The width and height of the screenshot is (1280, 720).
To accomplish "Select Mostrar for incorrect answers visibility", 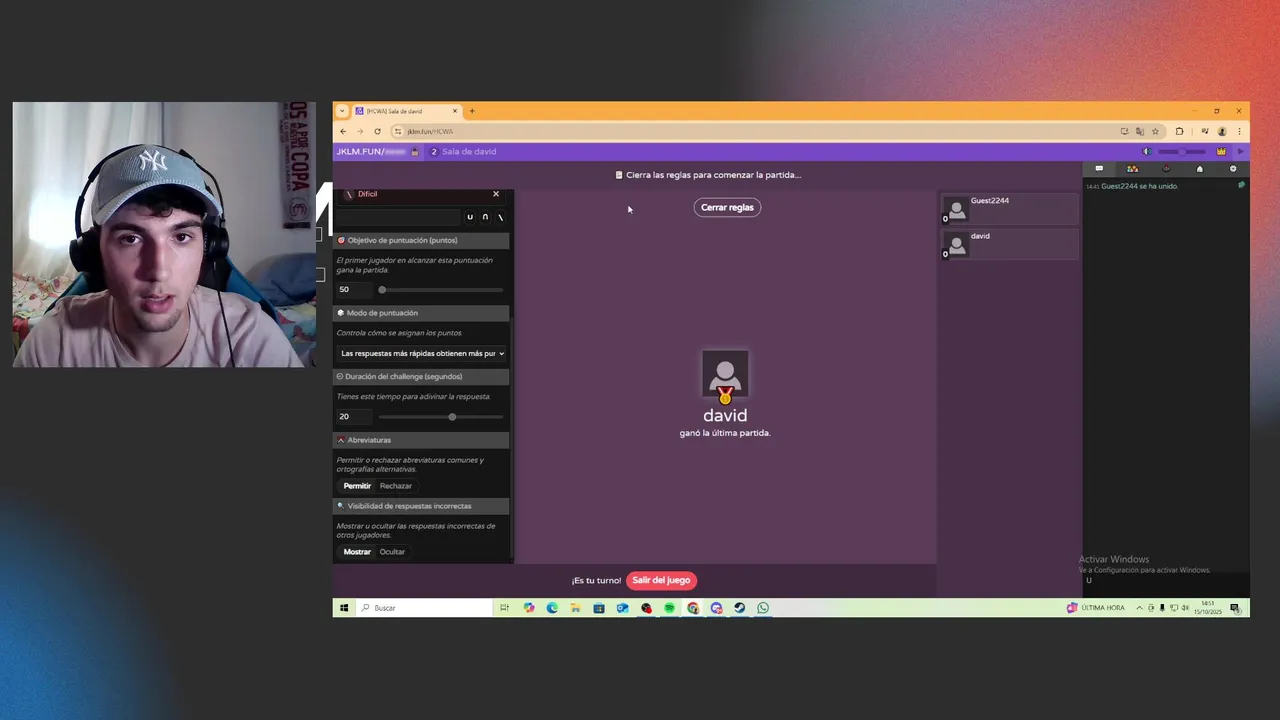I will (357, 552).
